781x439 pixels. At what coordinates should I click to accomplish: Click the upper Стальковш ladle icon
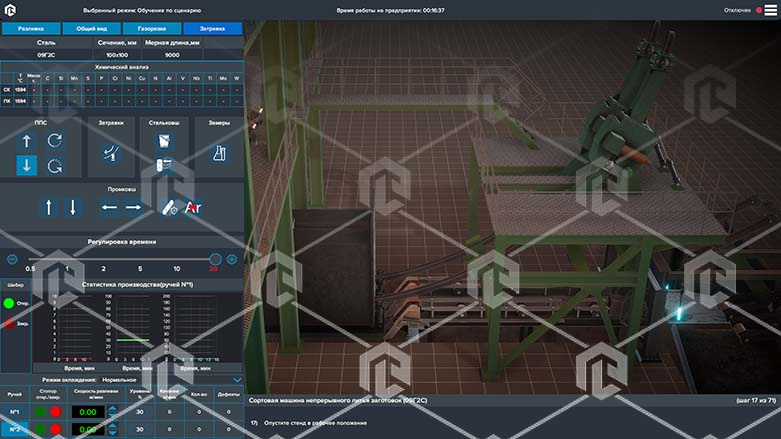pyautogui.click(x=164, y=141)
